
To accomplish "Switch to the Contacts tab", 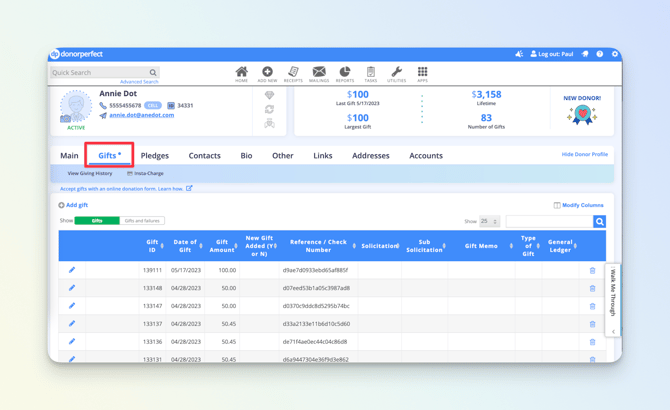I will click(205, 155).
